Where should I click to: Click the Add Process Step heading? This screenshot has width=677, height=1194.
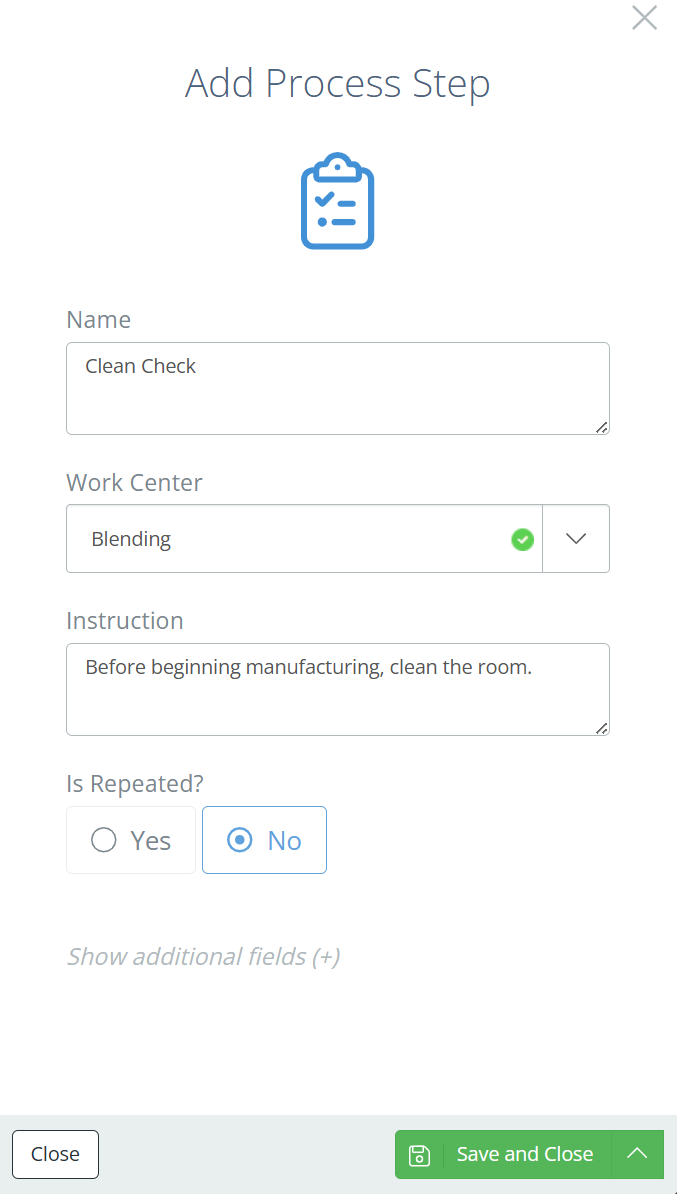click(x=337, y=84)
